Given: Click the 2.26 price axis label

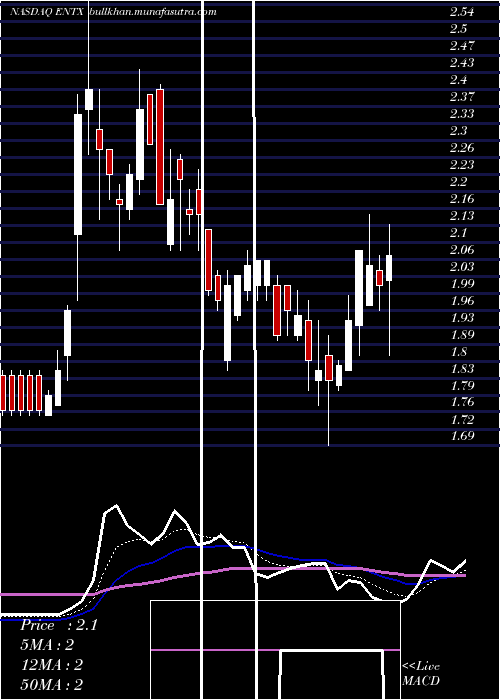Looking at the screenshot, I should point(462,148).
